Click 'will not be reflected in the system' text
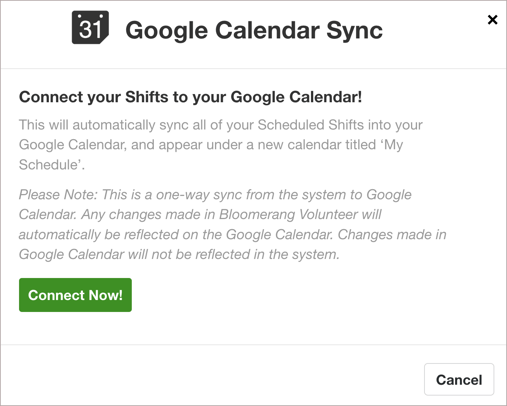This screenshot has height=406, width=507. click(234, 254)
